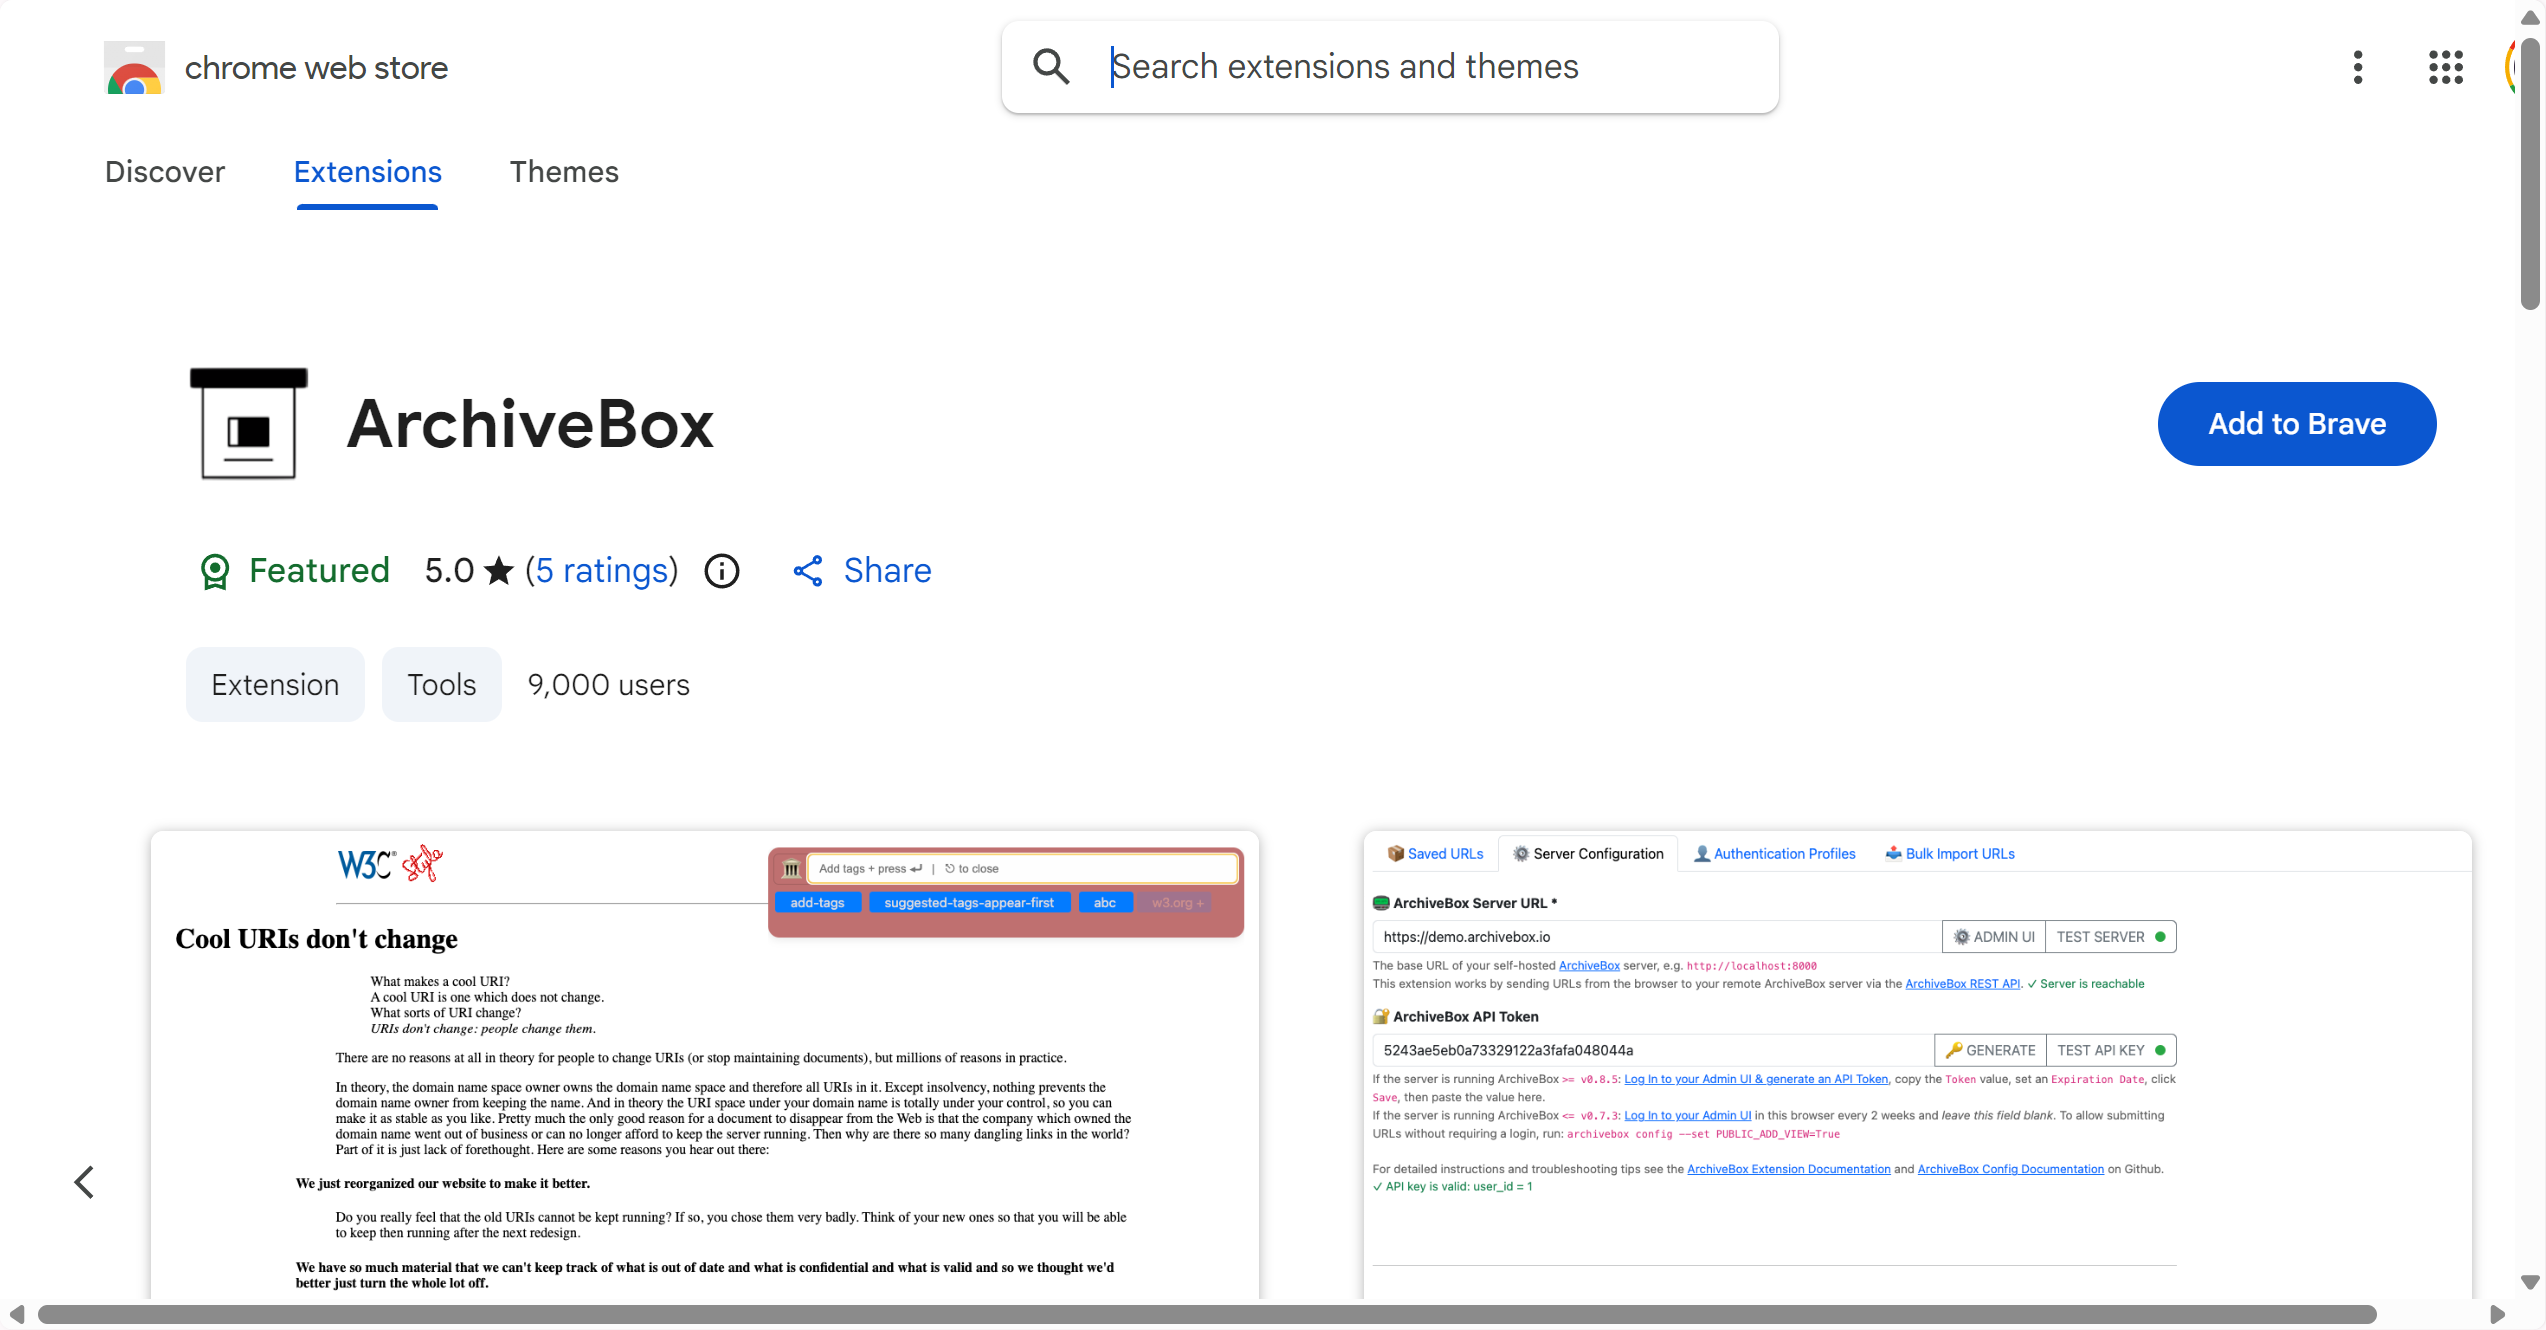Click the chrome web store title text
This screenshot has width=2546, height=1330.
(316, 68)
